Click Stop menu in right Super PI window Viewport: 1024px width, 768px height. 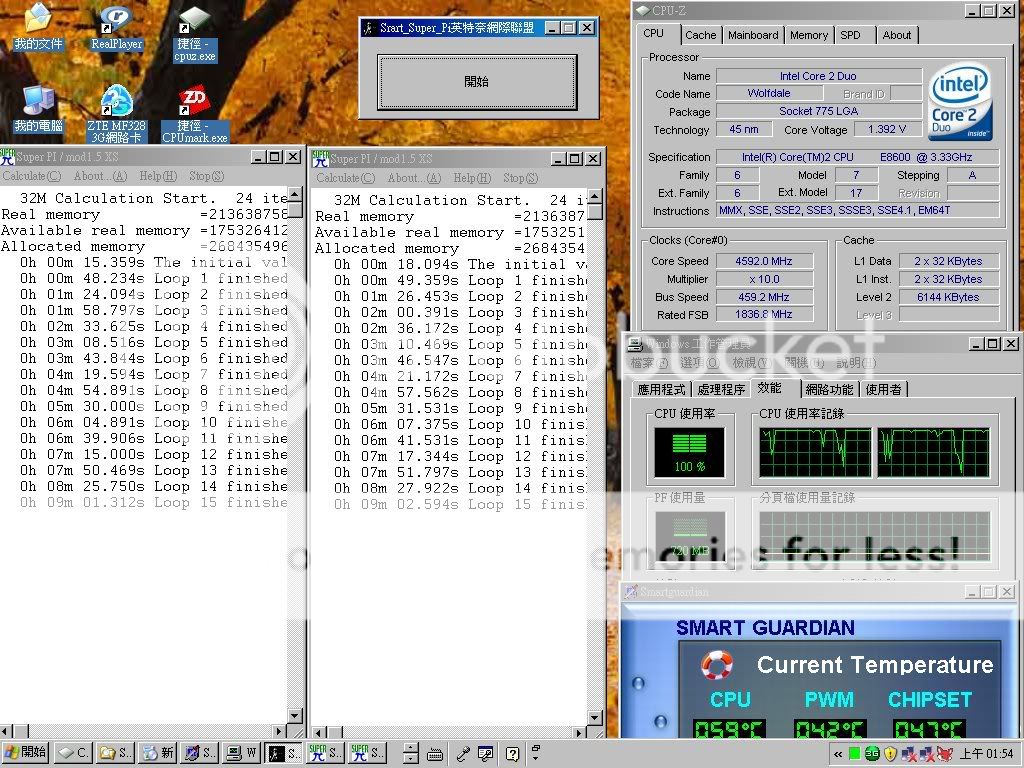click(x=520, y=178)
